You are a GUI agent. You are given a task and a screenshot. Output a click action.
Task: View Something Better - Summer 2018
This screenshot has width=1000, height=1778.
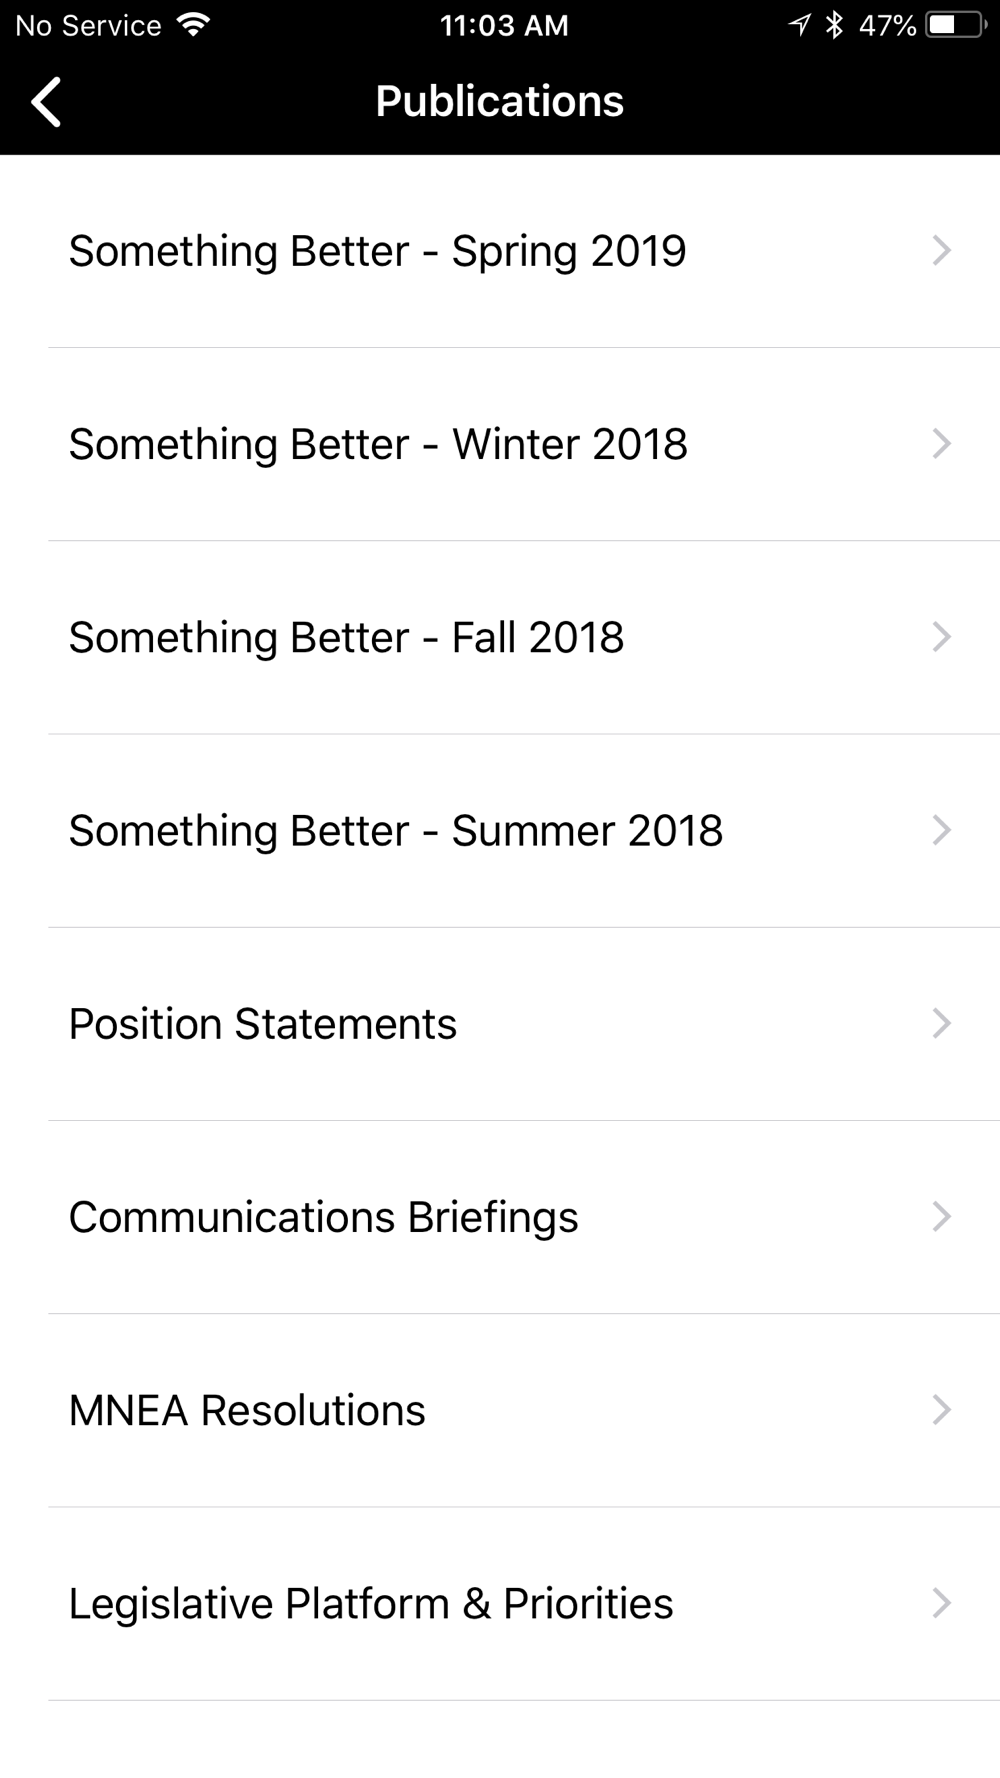click(395, 830)
